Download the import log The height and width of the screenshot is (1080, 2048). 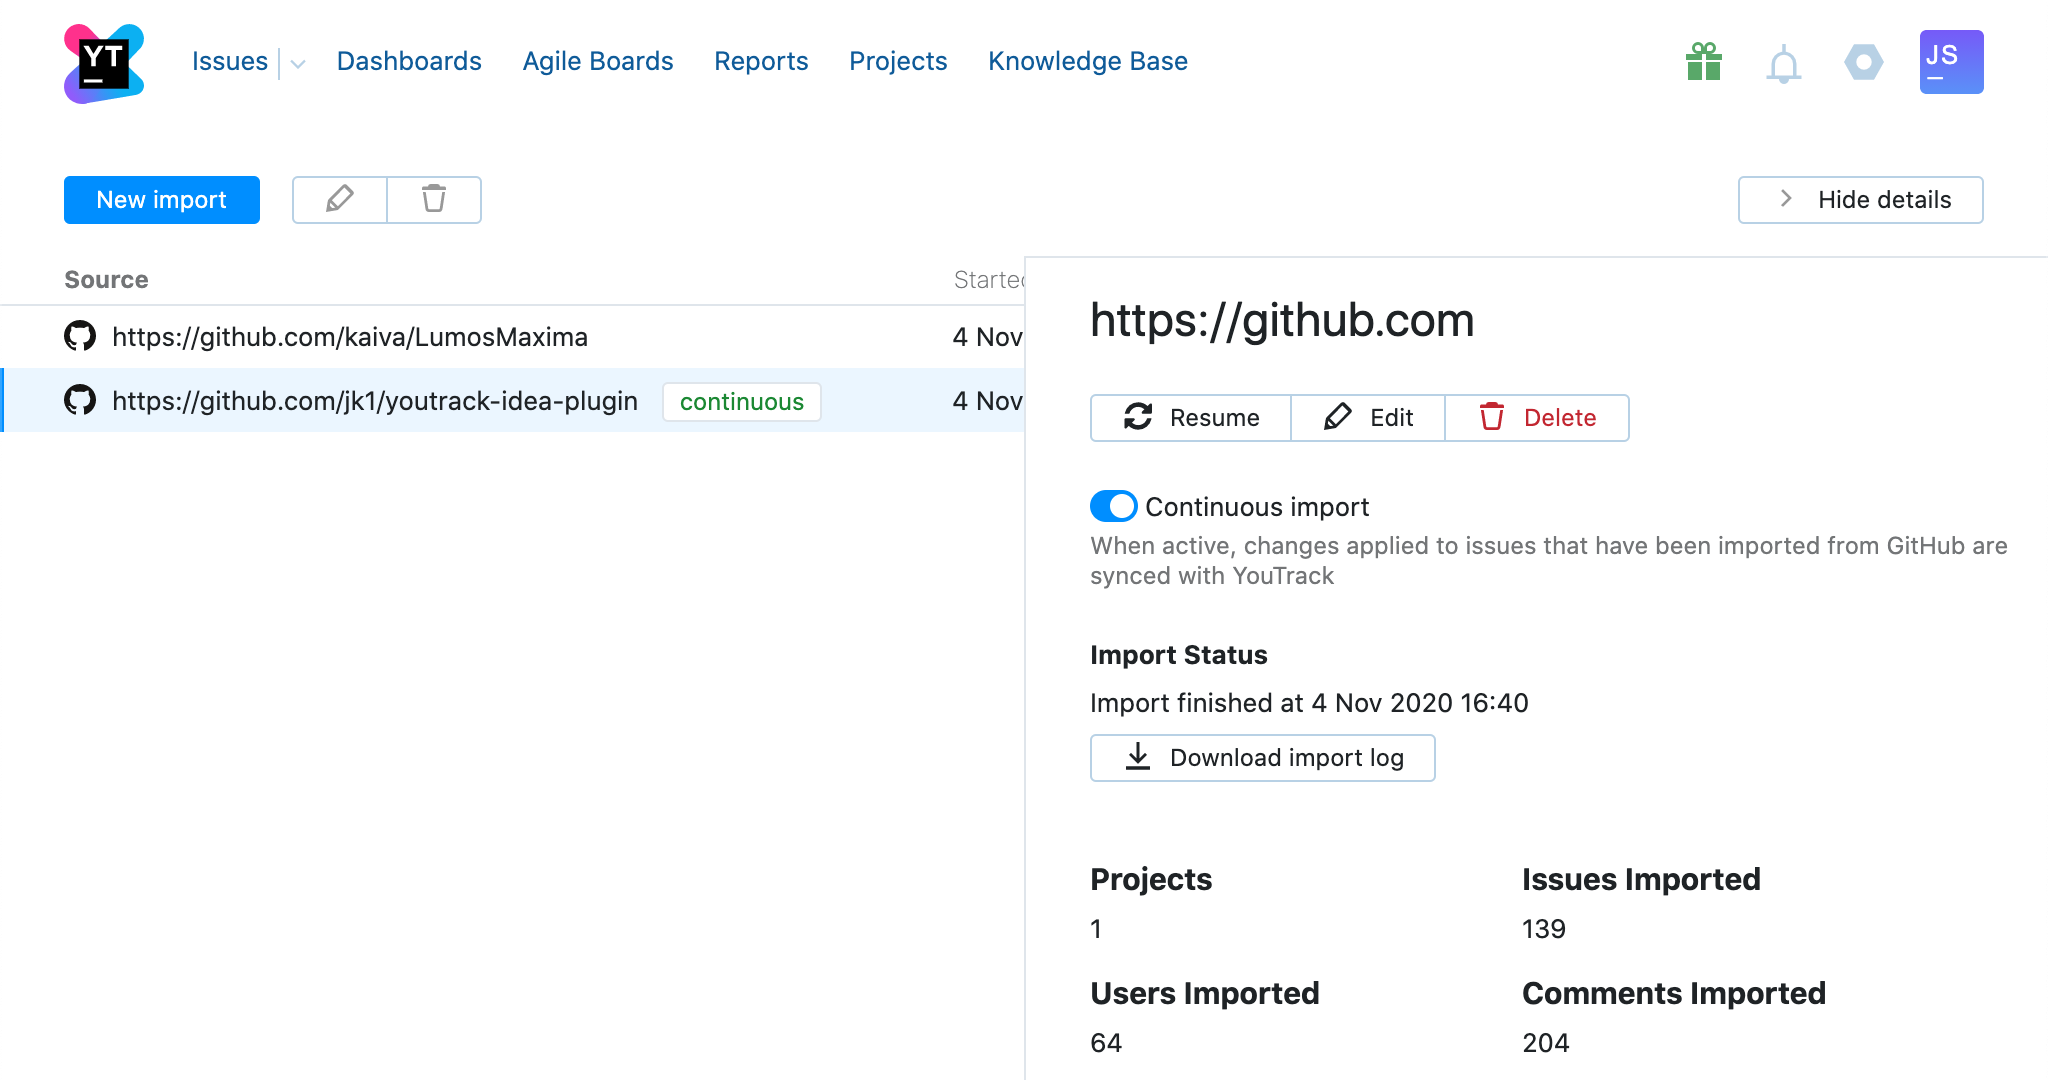click(1262, 757)
